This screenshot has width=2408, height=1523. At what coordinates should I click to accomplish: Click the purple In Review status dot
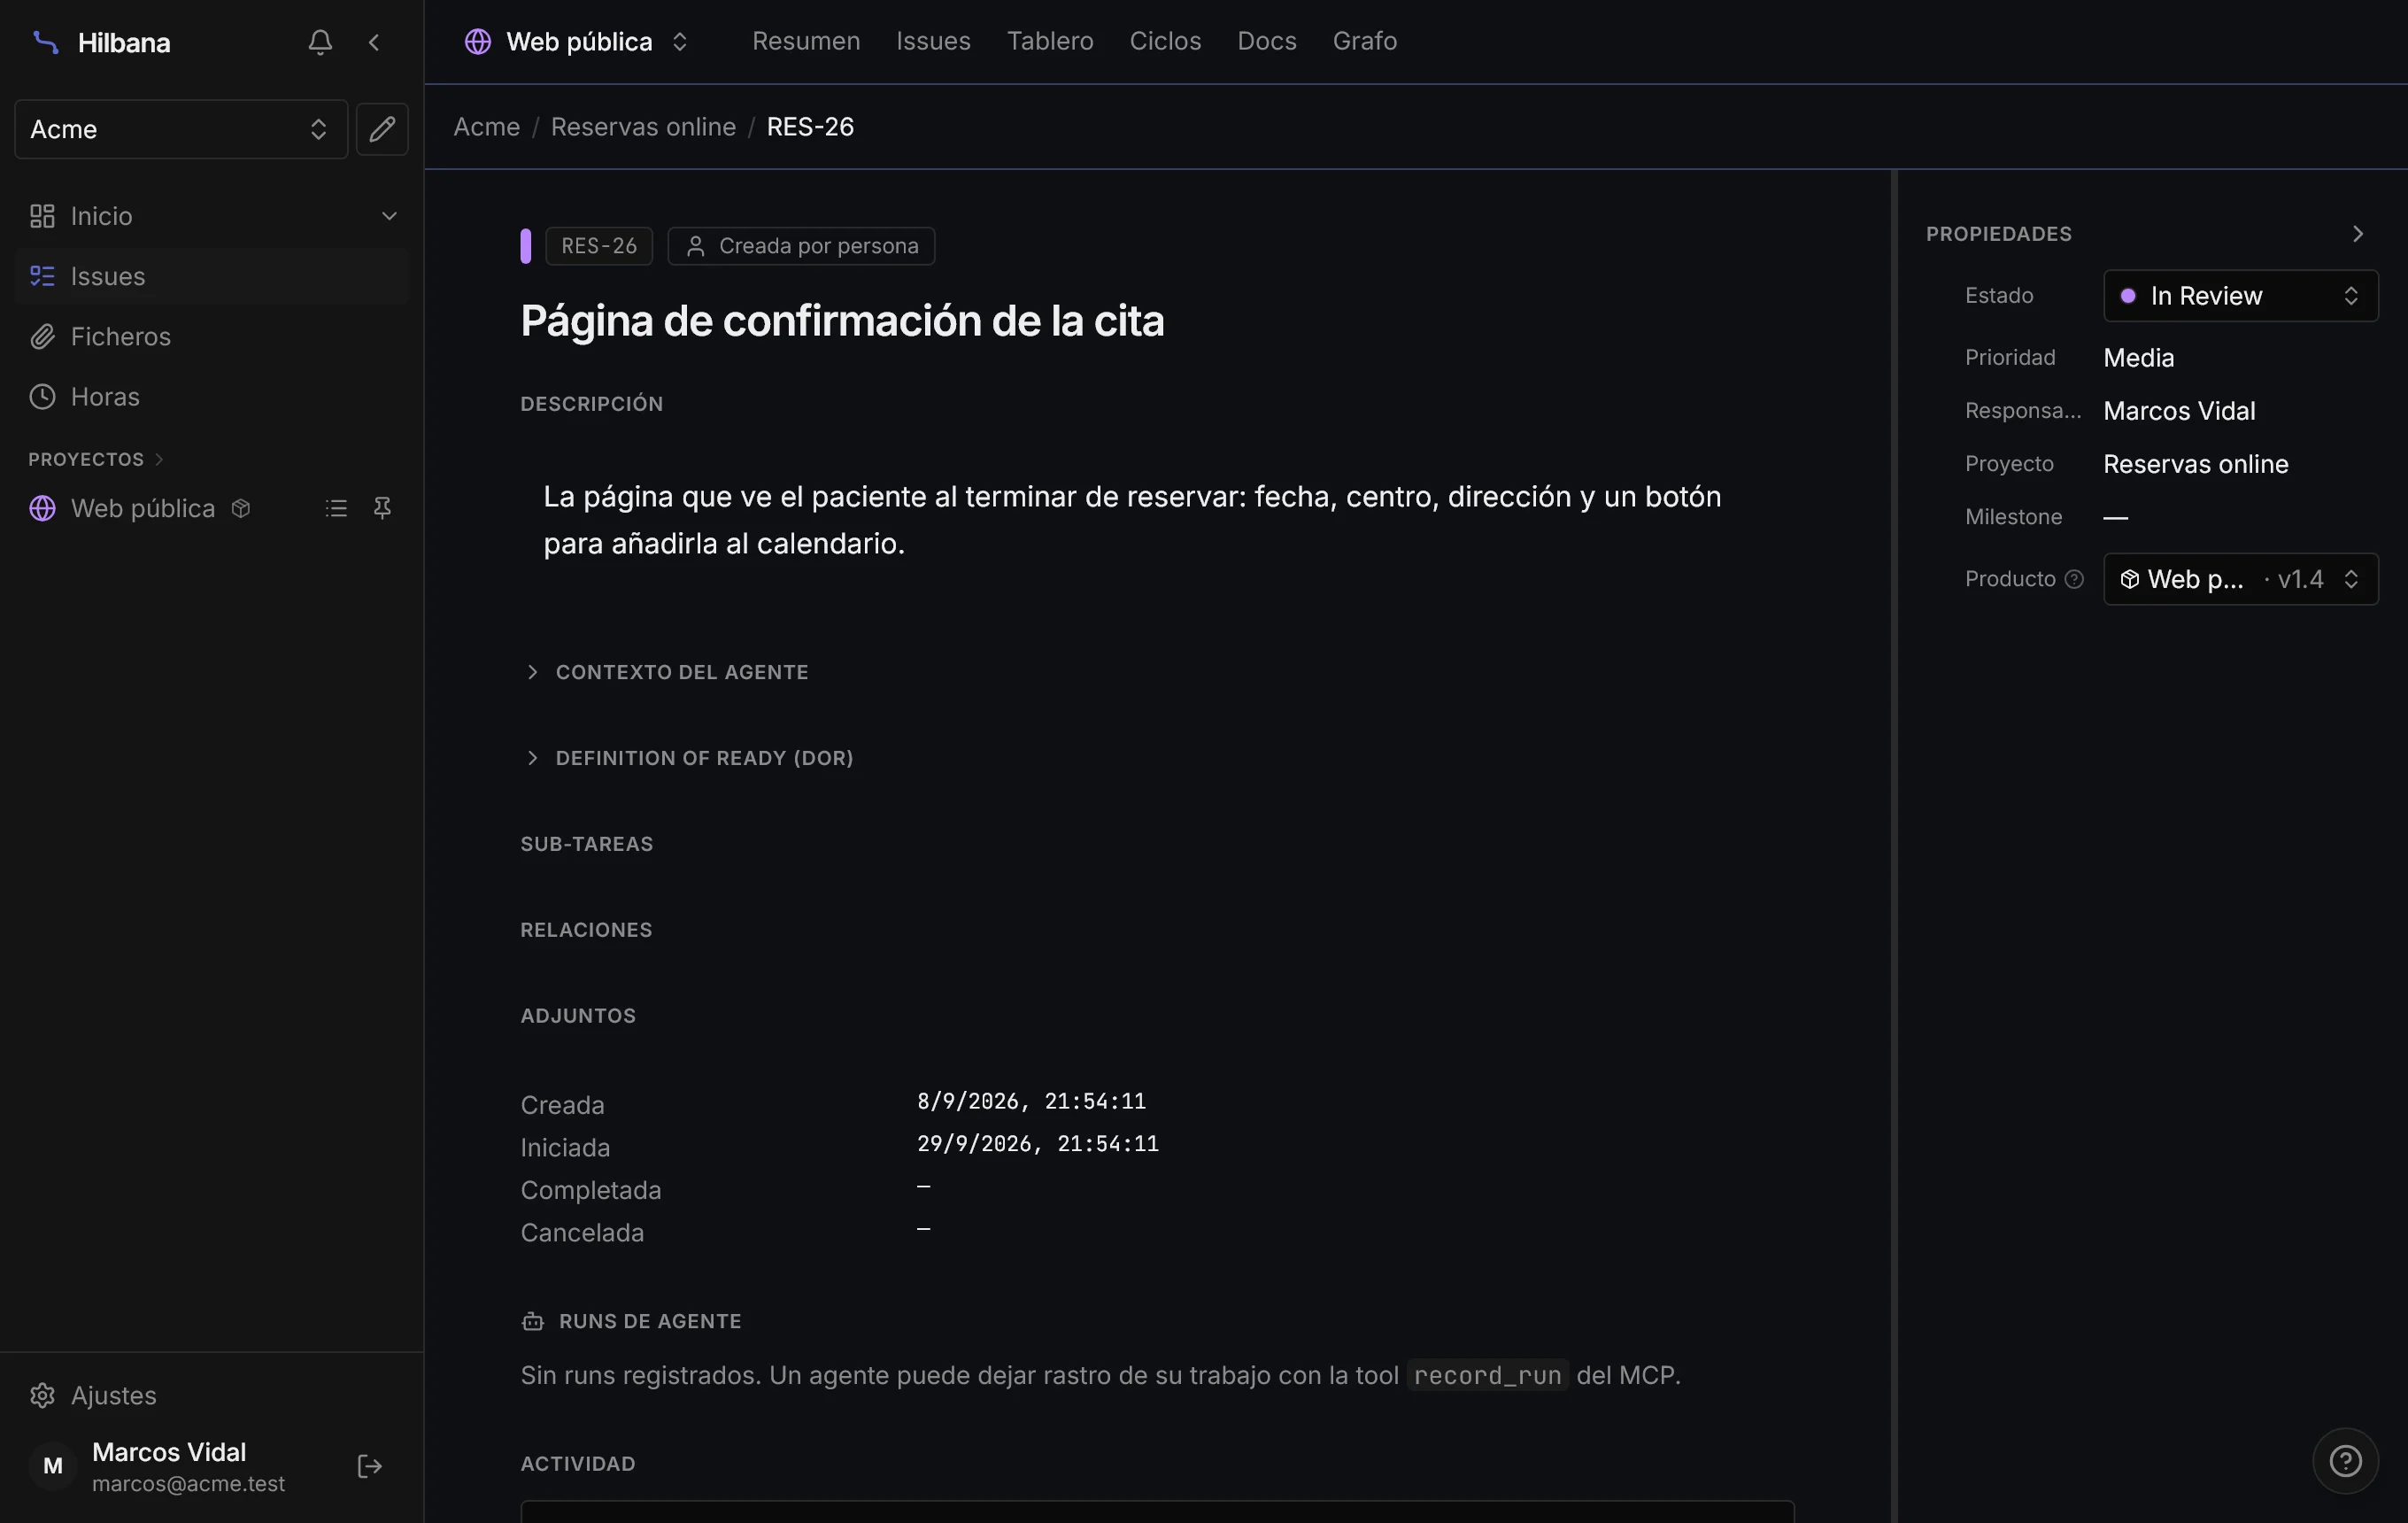click(2128, 296)
